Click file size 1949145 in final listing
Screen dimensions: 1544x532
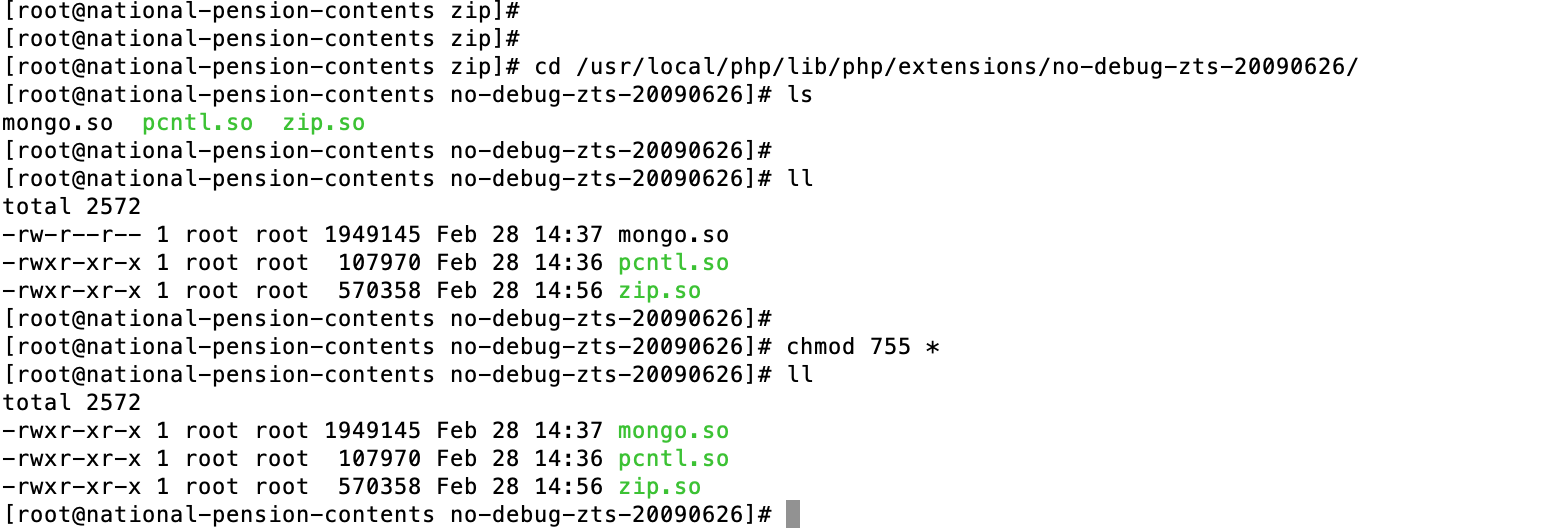coord(373,431)
